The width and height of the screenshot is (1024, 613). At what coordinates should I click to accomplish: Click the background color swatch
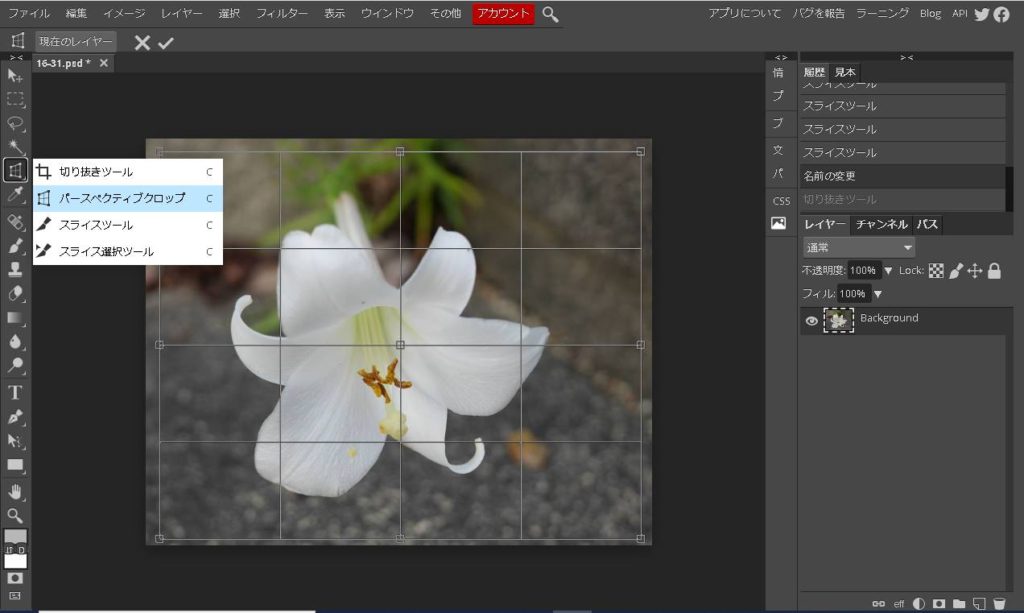[16, 561]
